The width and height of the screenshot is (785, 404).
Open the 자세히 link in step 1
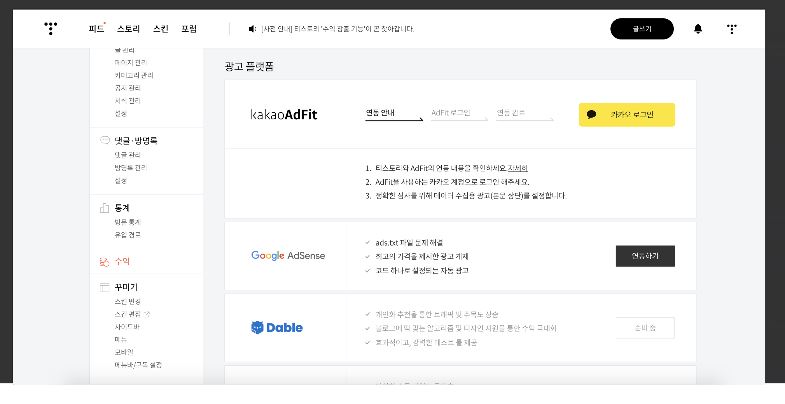click(x=518, y=168)
